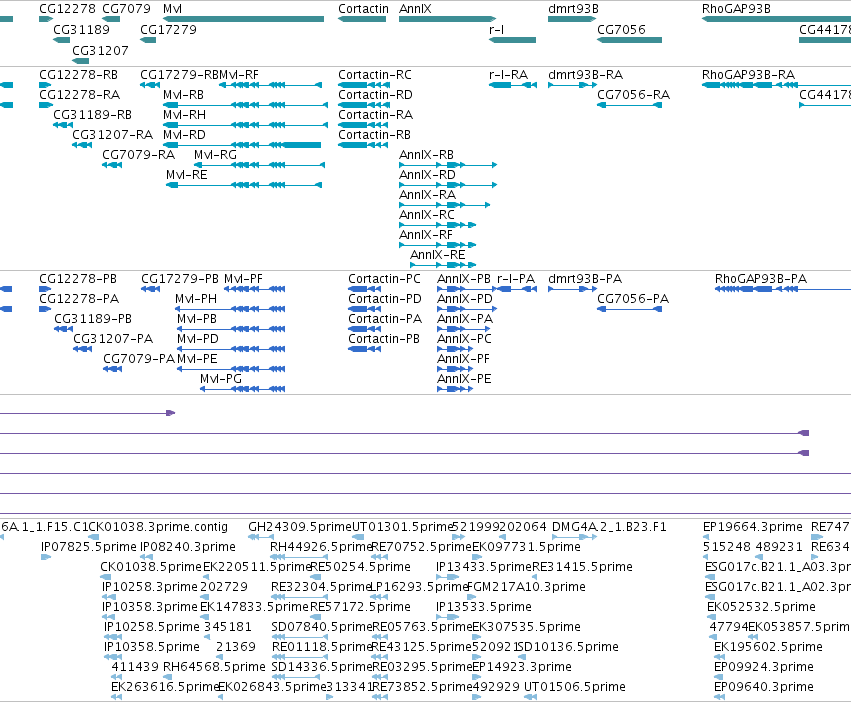Click the CG7056 gene label
The width and height of the screenshot is (851, 702).
(x=621, y=29)
